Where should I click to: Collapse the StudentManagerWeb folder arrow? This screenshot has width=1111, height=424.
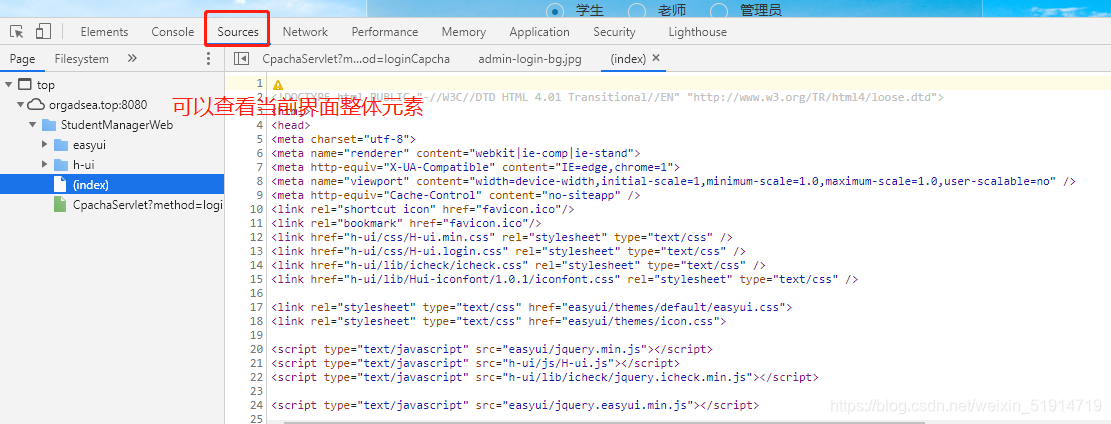click(33, 125)
